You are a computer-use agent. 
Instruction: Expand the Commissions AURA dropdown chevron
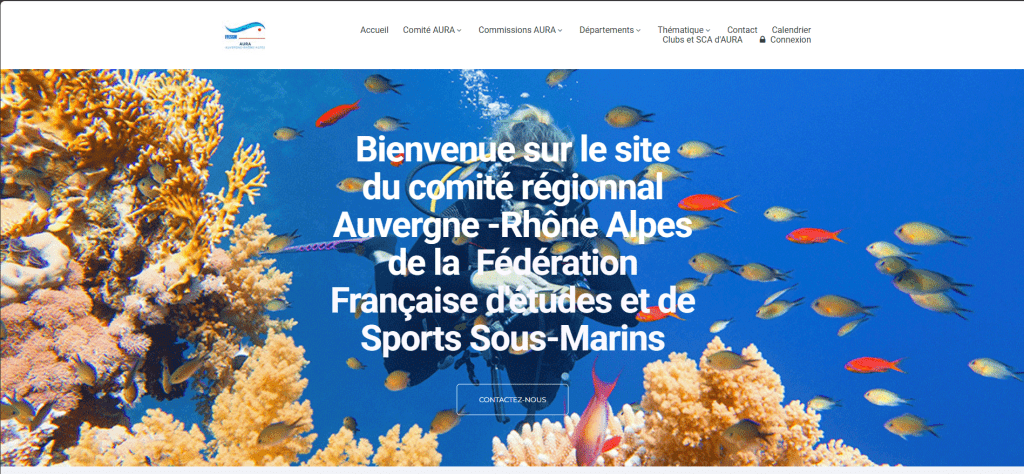click(x=560, y=31)
